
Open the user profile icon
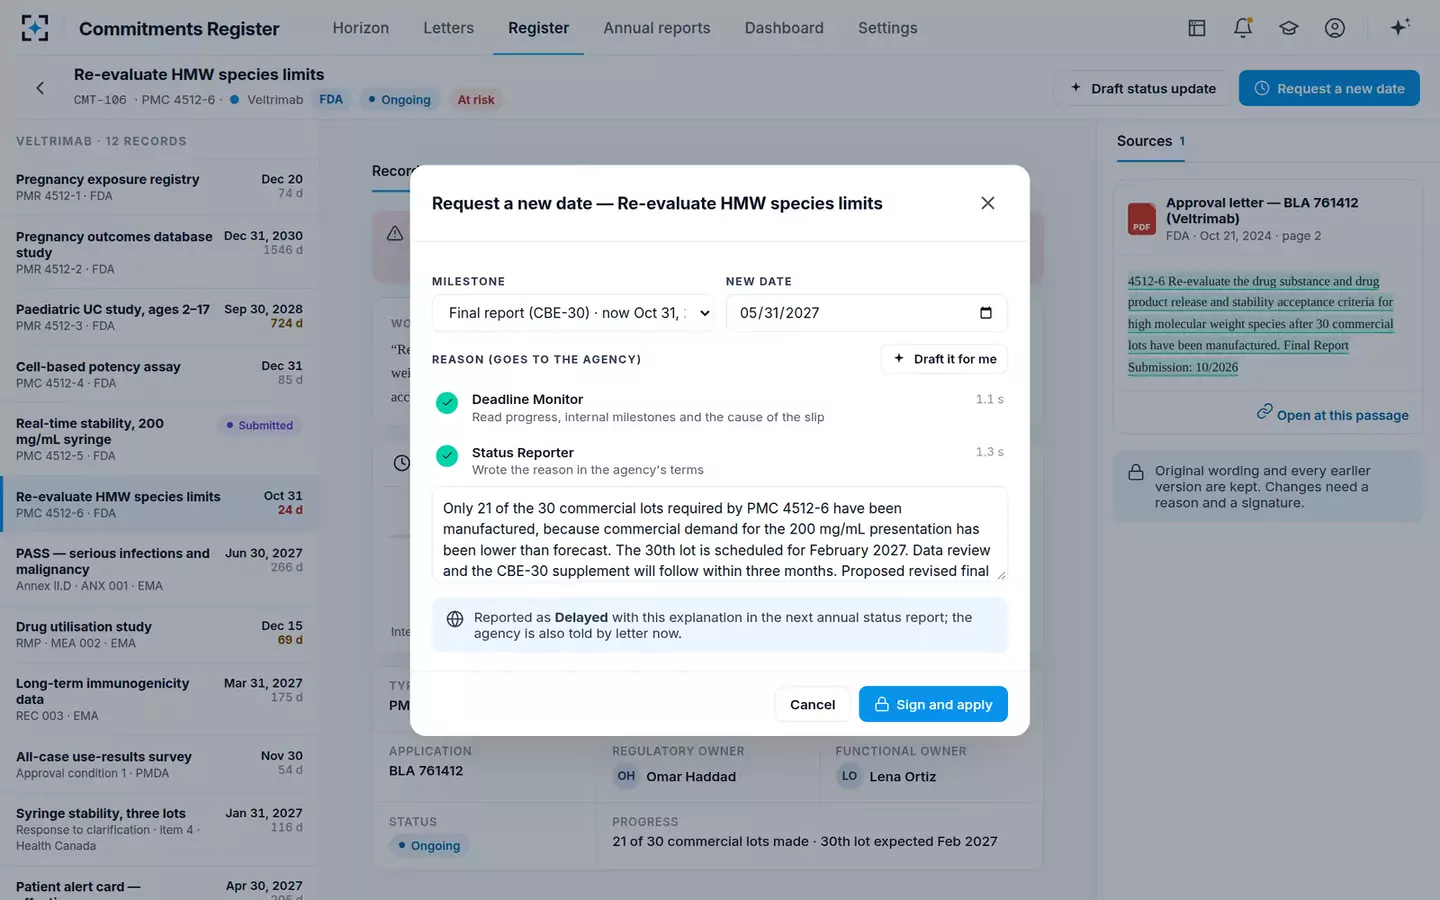coord(1335,28)
